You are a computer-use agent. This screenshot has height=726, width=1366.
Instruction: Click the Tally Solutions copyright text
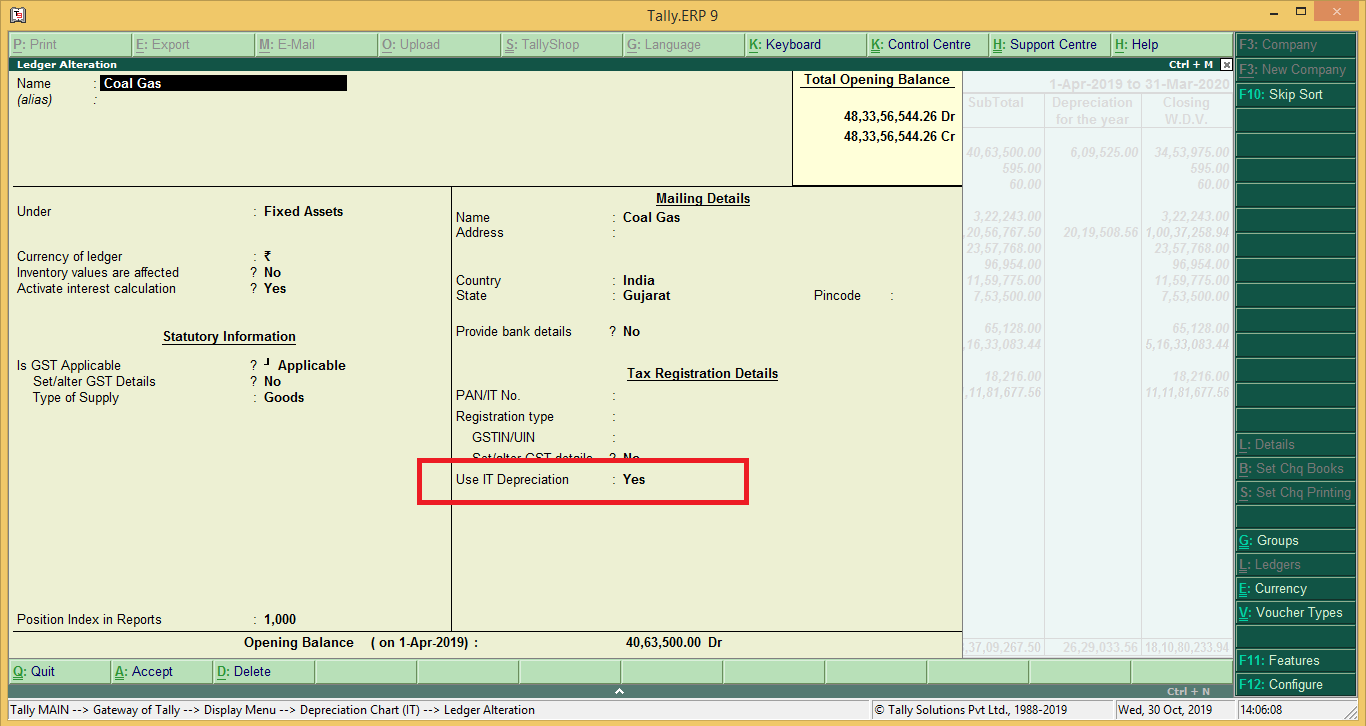click(970, 710)
